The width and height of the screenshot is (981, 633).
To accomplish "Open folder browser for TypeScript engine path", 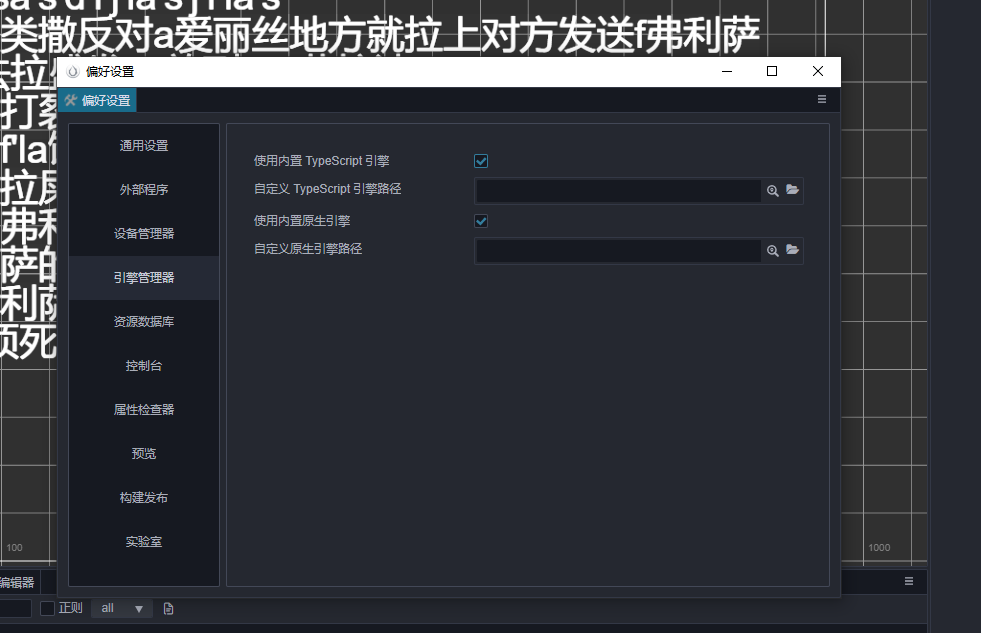I will coord(793,190).
